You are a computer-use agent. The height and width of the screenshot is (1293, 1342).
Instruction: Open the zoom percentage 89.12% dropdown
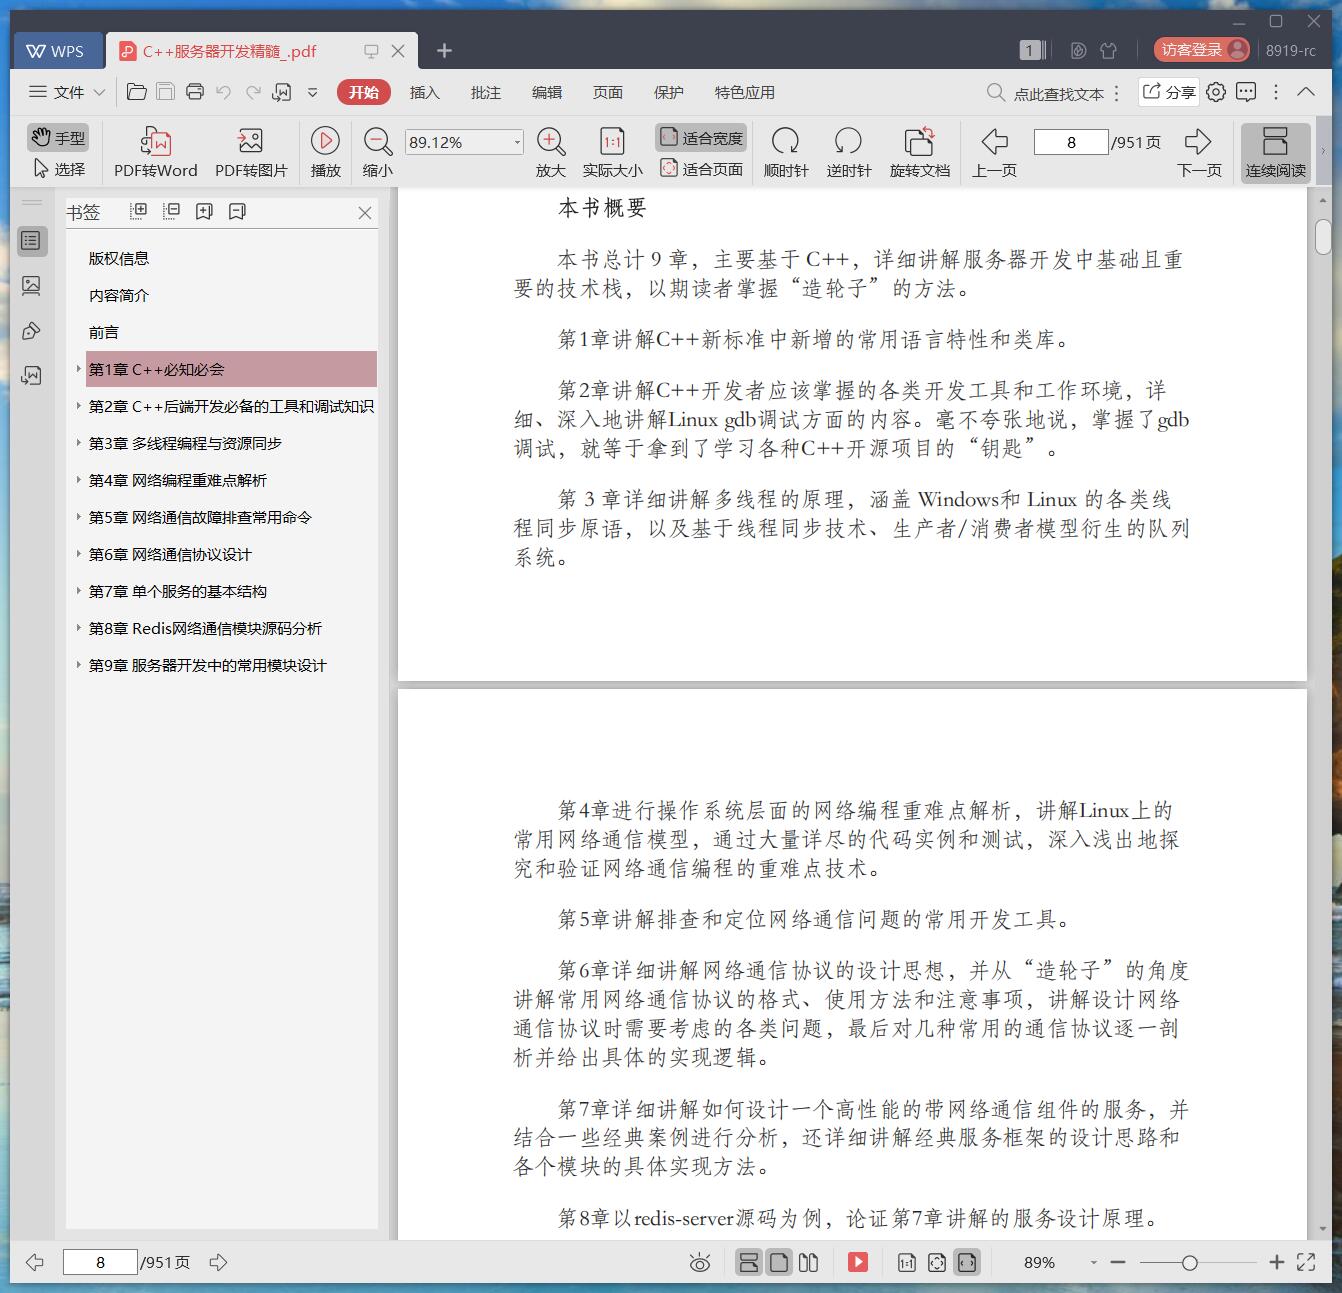point(517,142)
